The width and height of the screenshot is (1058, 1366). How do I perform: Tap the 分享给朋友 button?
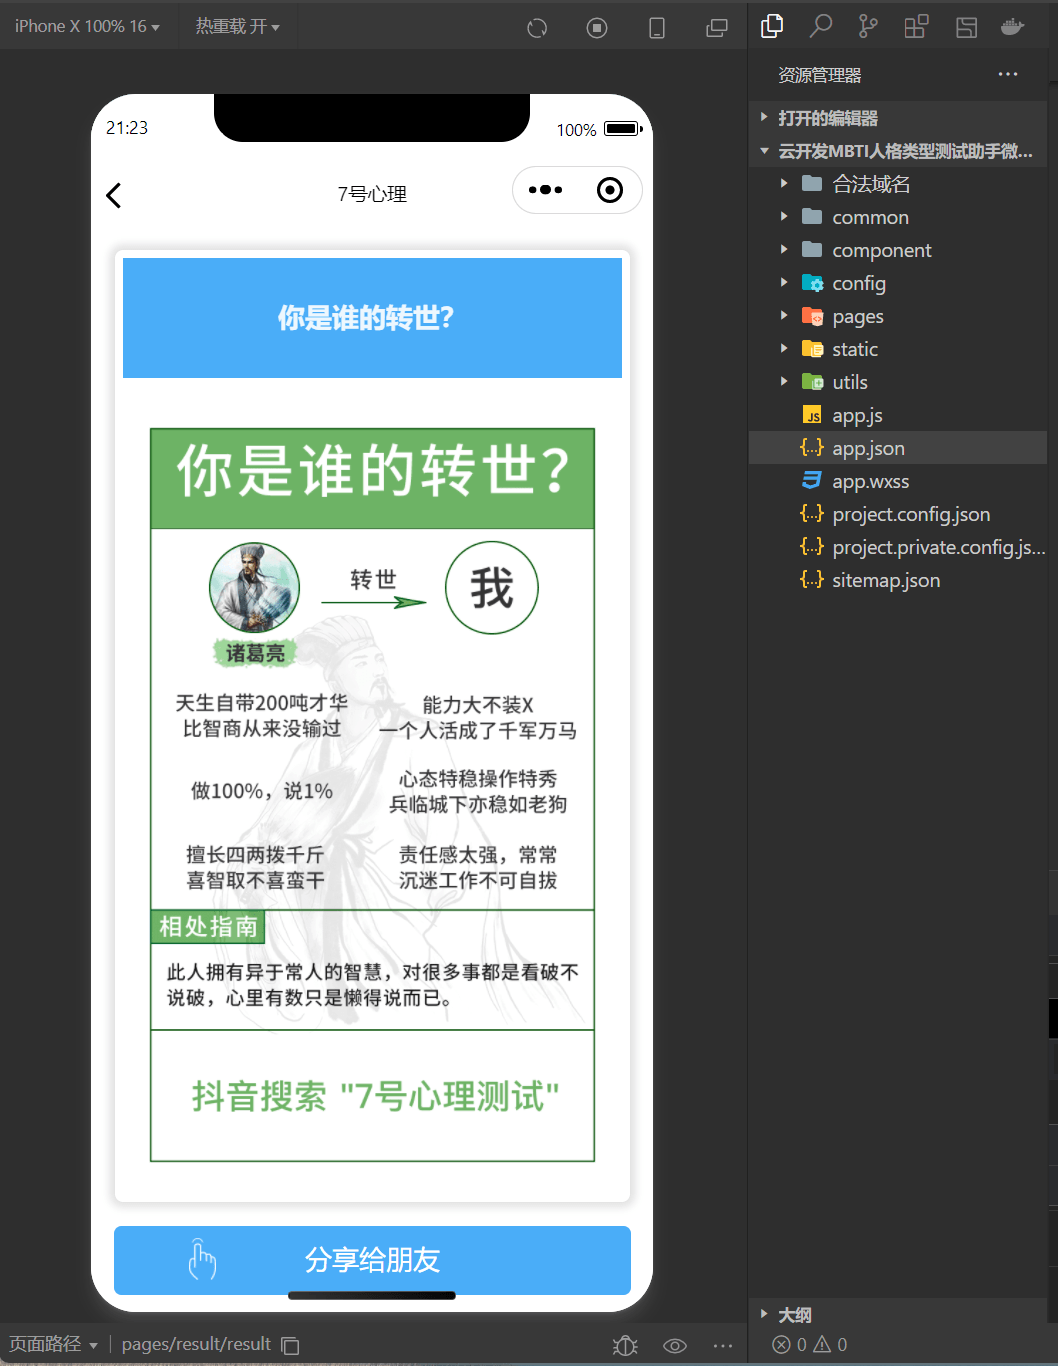pos(372,1260)
